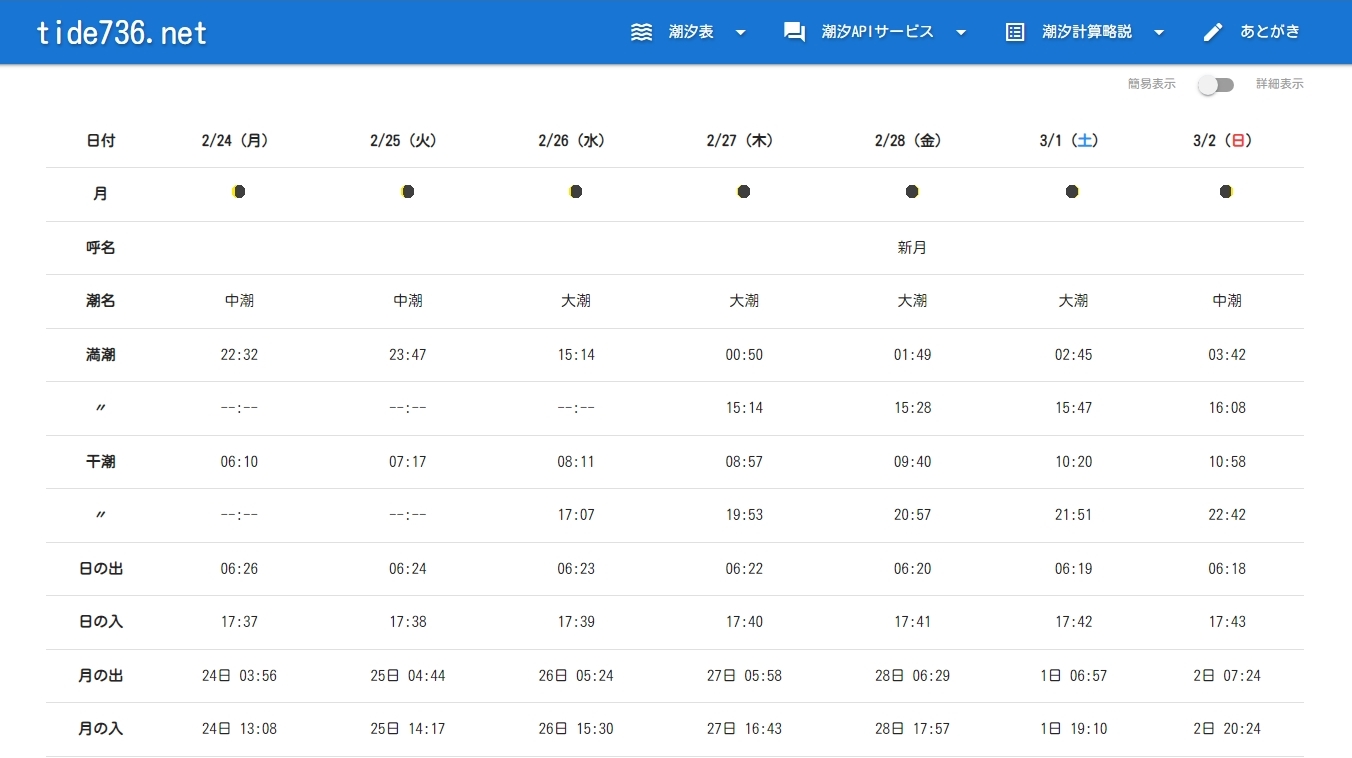The height and width of the screenshot is (758, 1352).
Task: Click the 新月 label under 2/28
Action: point(912,247)
